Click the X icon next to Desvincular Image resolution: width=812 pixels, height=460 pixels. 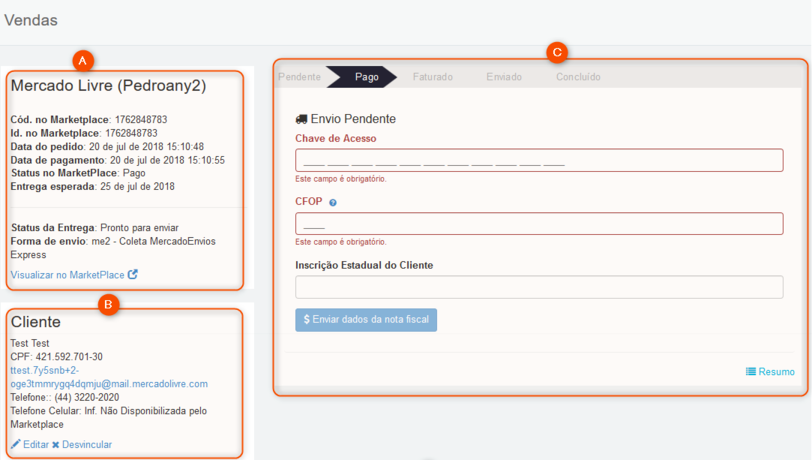click(55, 444)
